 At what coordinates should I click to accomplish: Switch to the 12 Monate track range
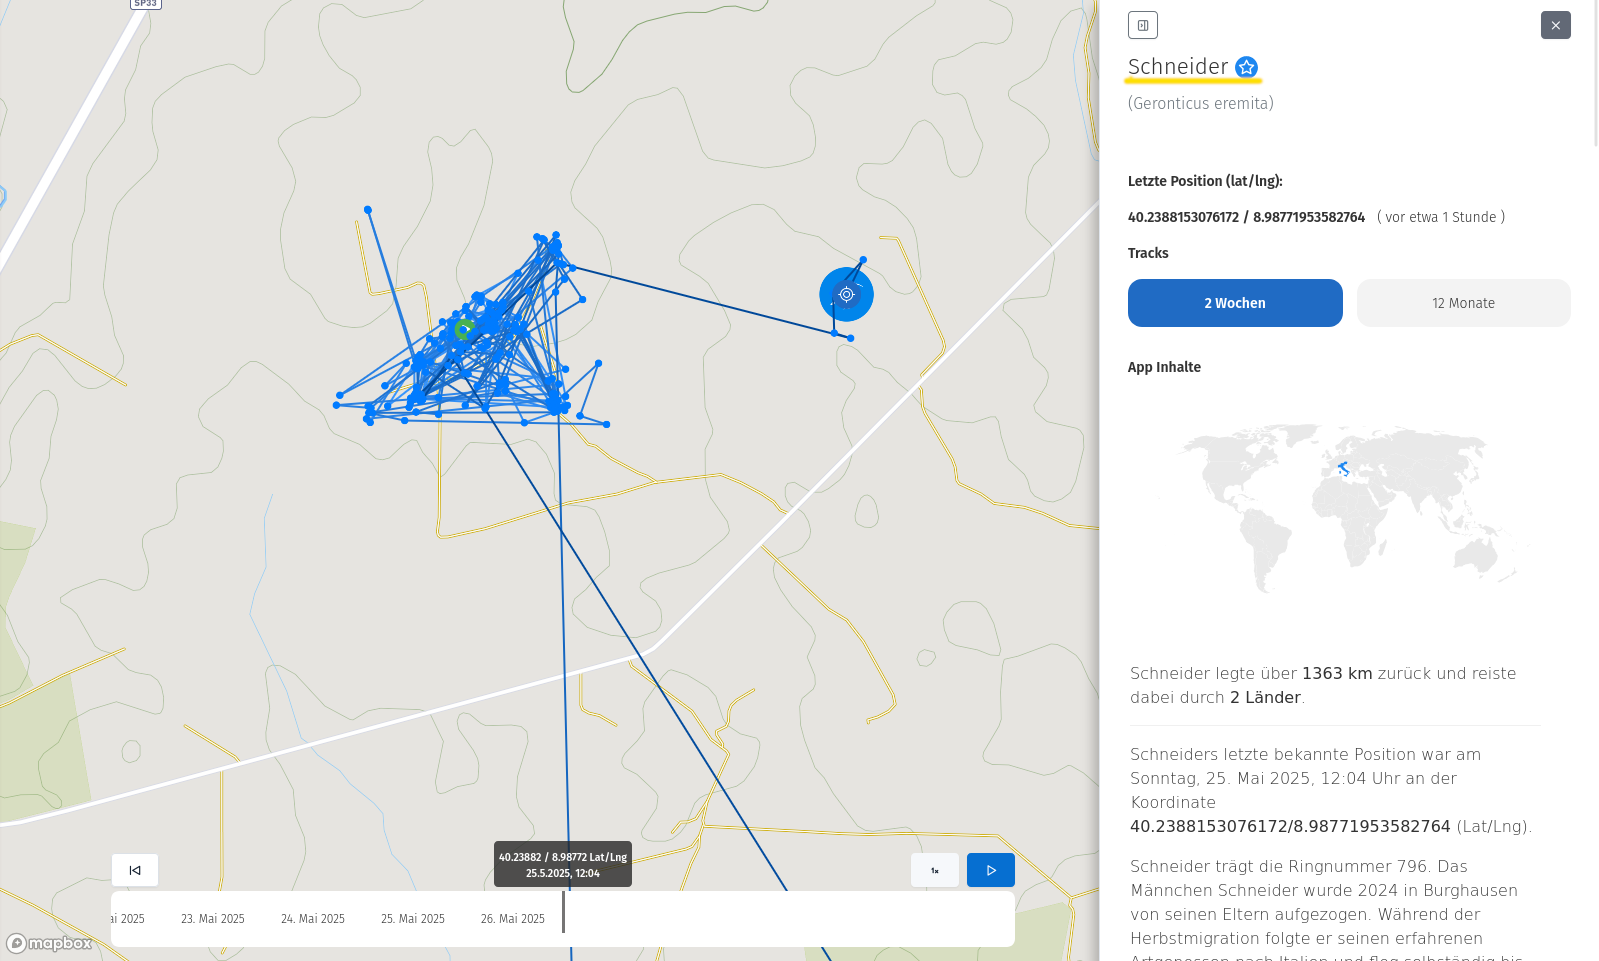pos(1463,303)
